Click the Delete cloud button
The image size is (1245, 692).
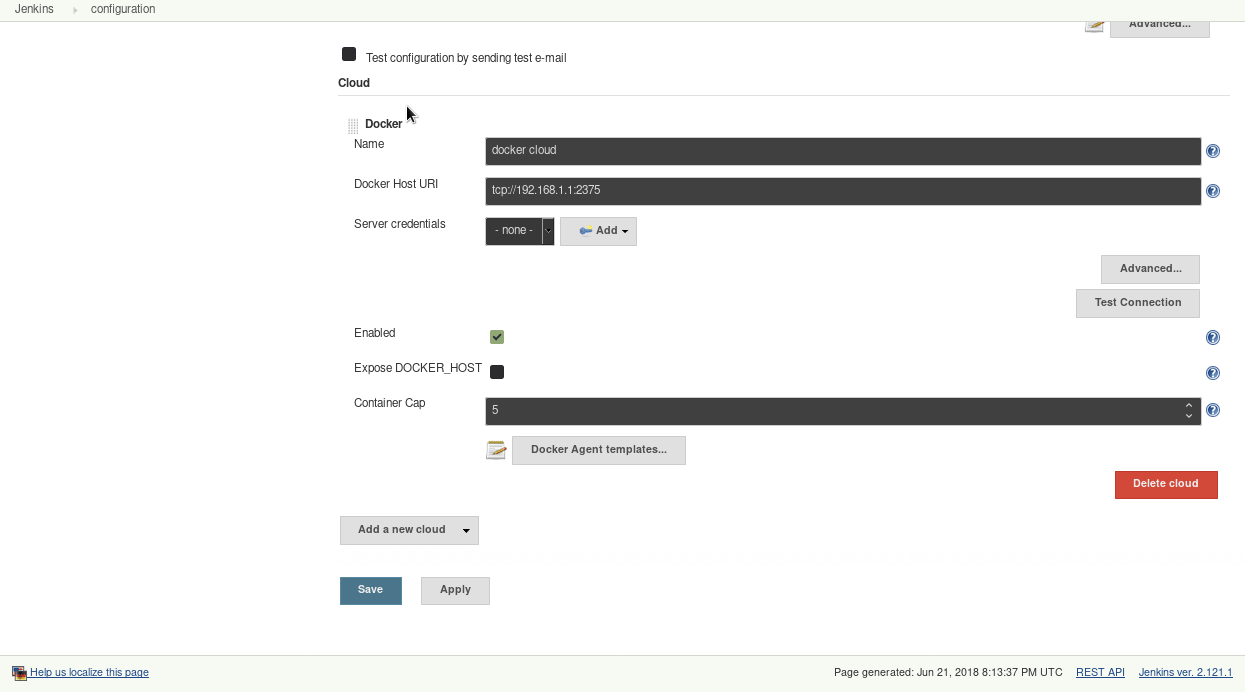click(x=1166, y=485)
